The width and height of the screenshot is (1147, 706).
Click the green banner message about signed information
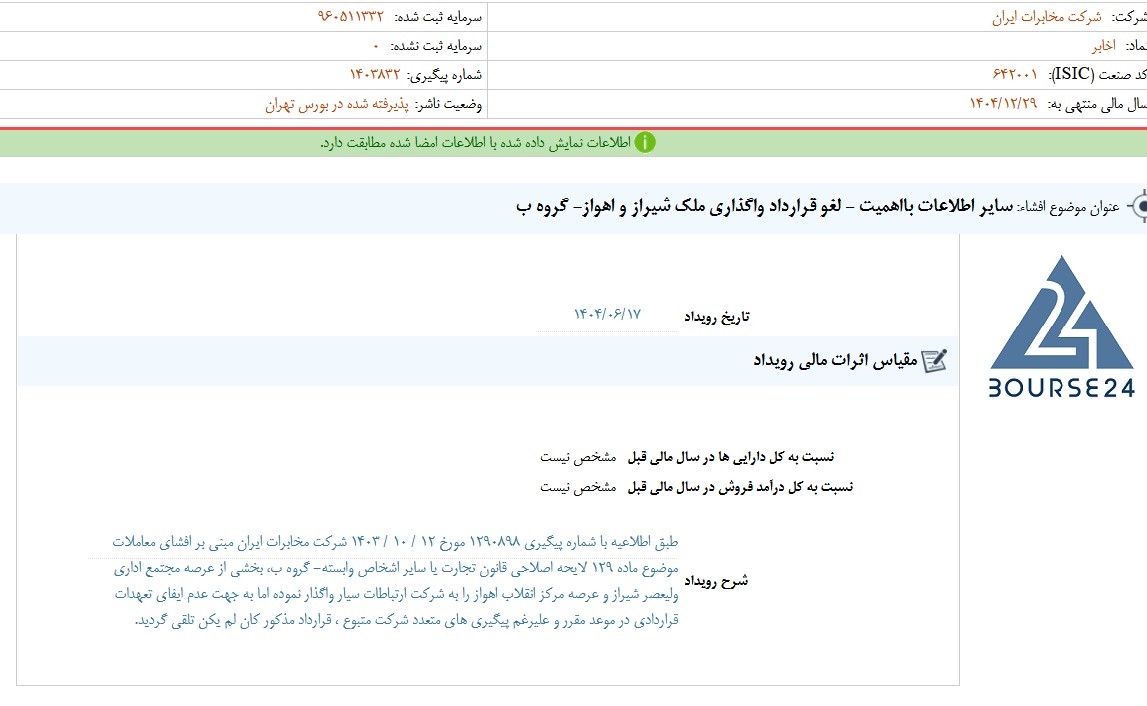[475, 143]
